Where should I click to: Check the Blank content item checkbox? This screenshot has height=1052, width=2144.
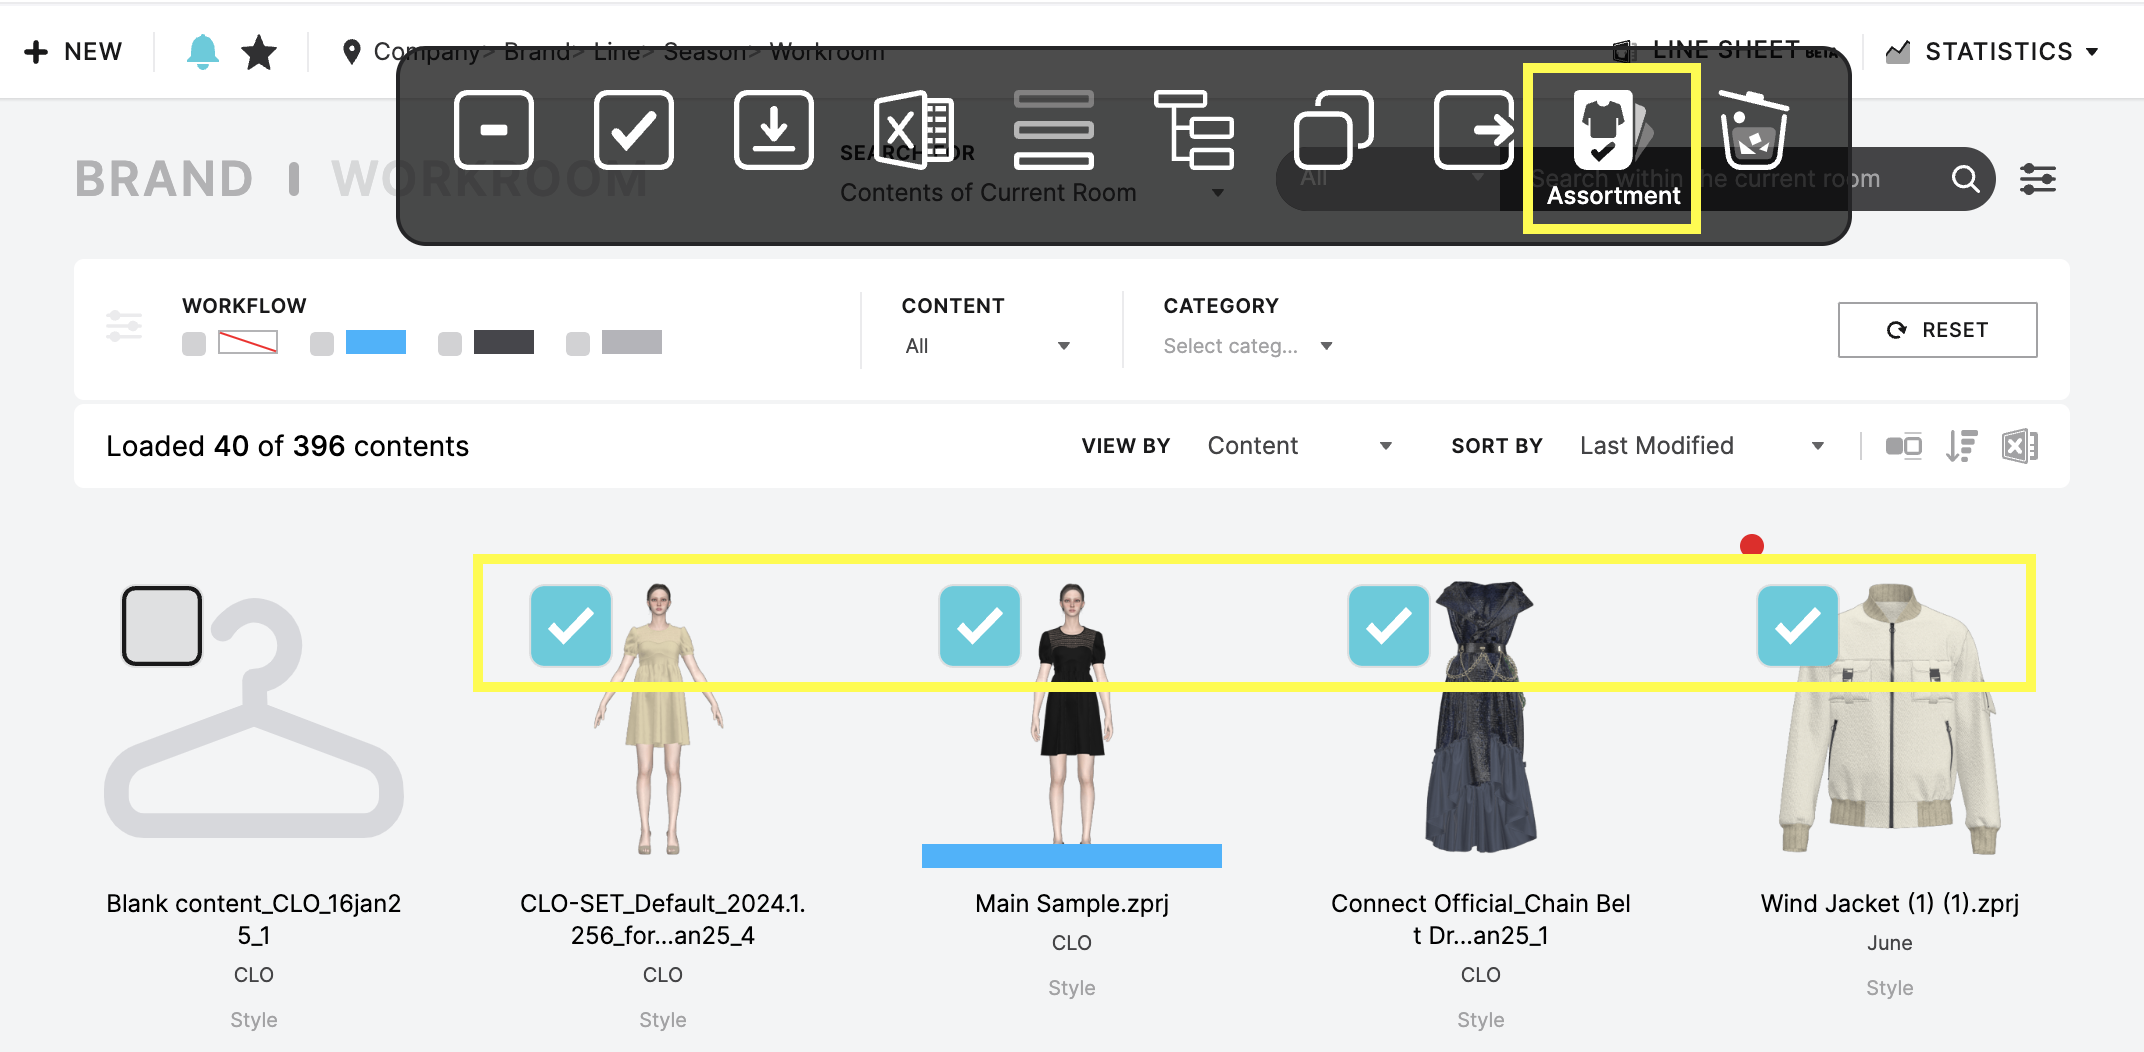click(162, 626)
